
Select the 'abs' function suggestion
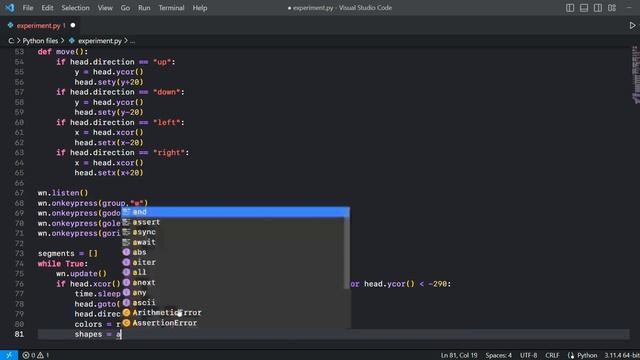point(233,252)
